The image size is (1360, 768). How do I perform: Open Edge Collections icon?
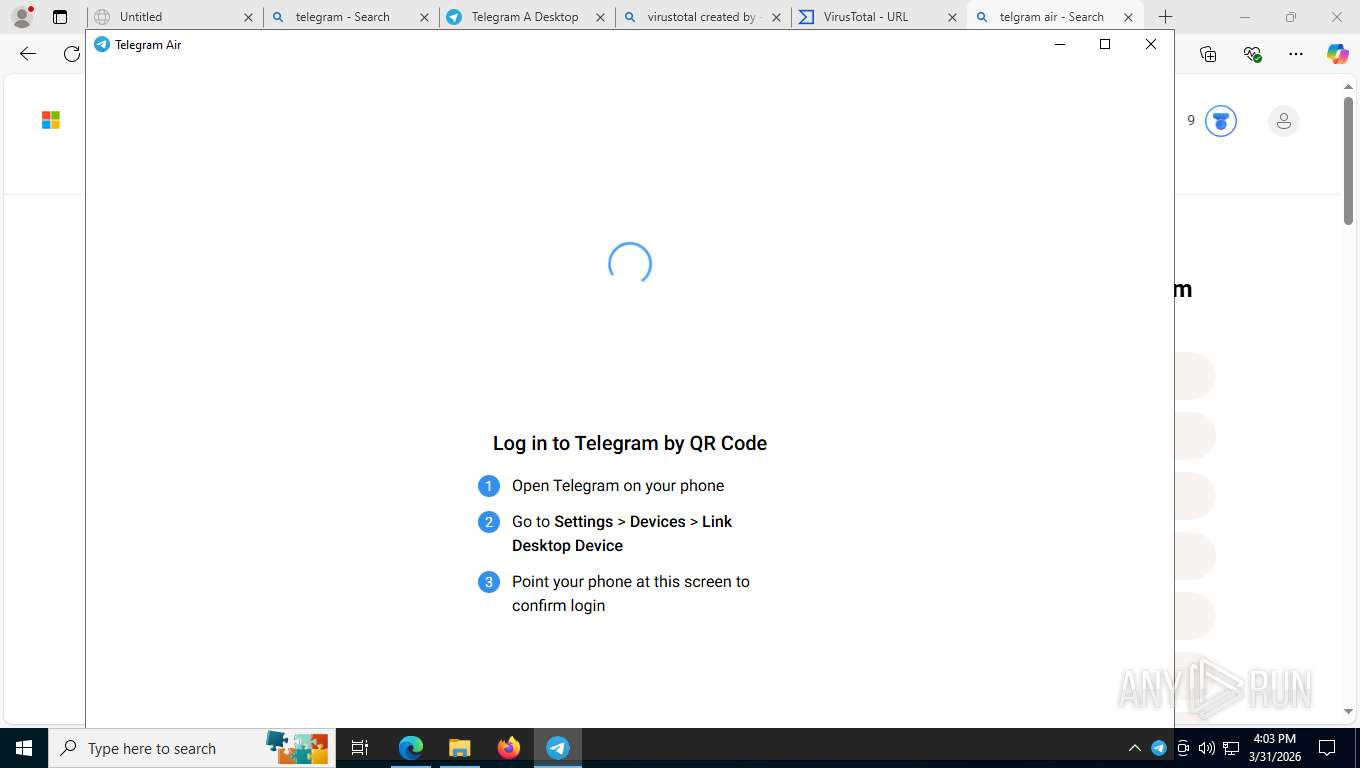1208,54
